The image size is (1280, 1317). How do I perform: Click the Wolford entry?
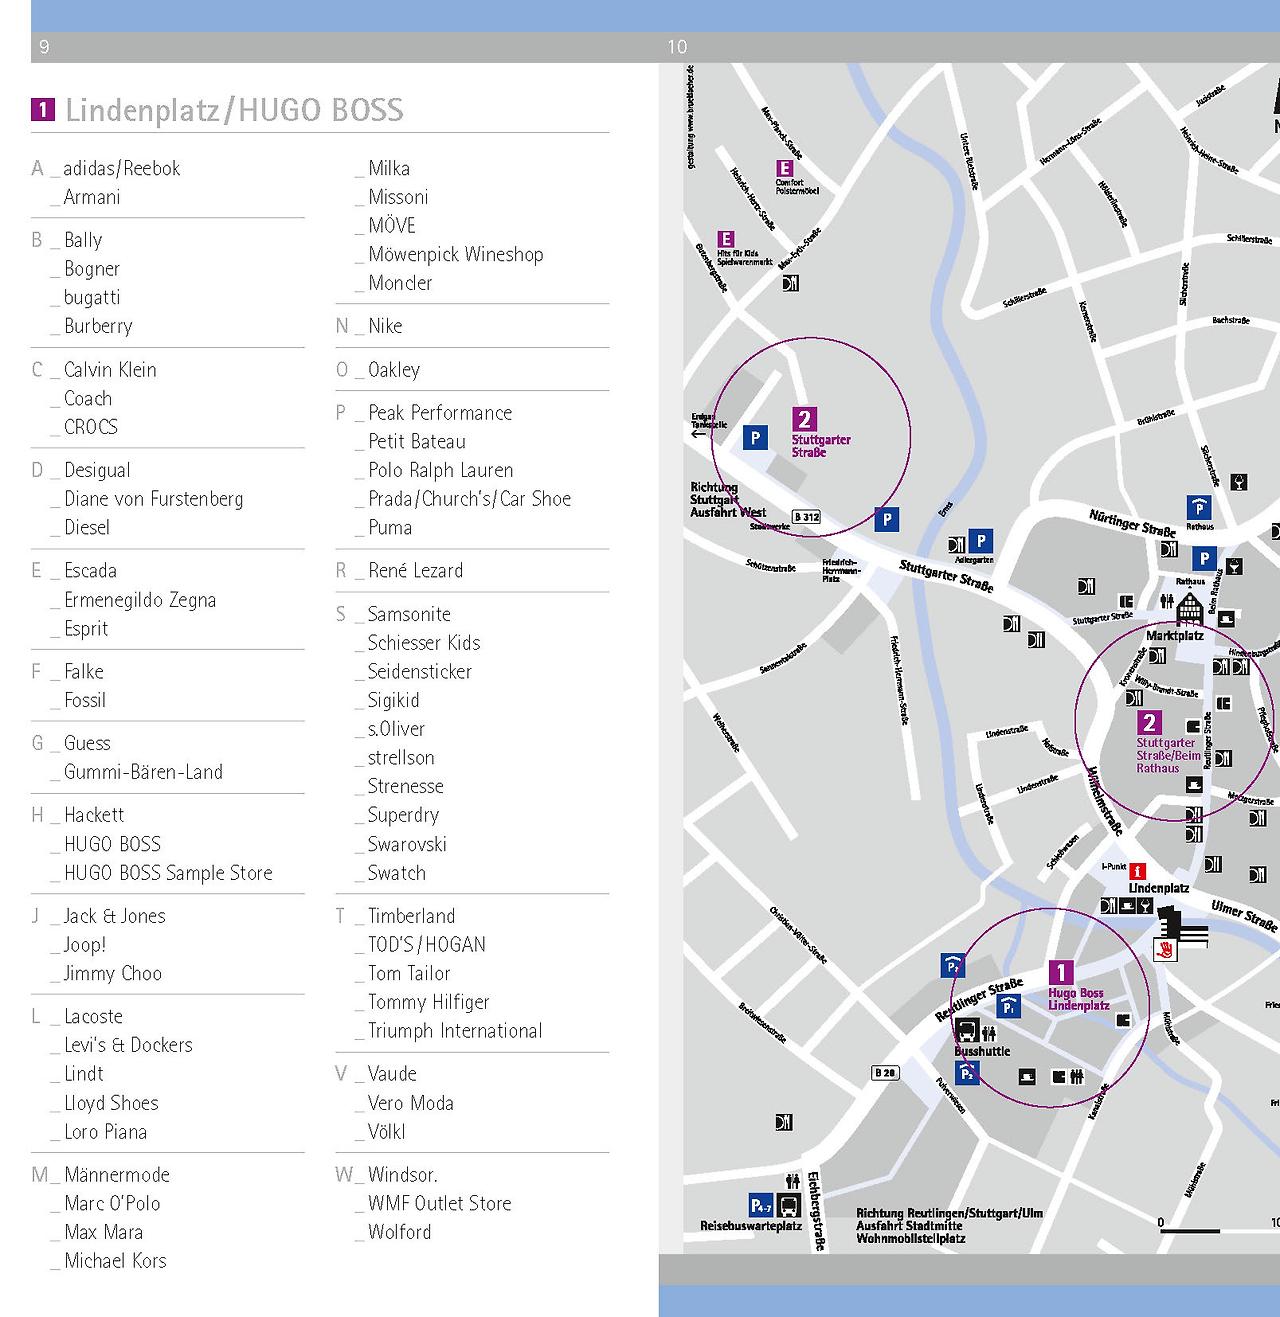(x=400, y=1232)
